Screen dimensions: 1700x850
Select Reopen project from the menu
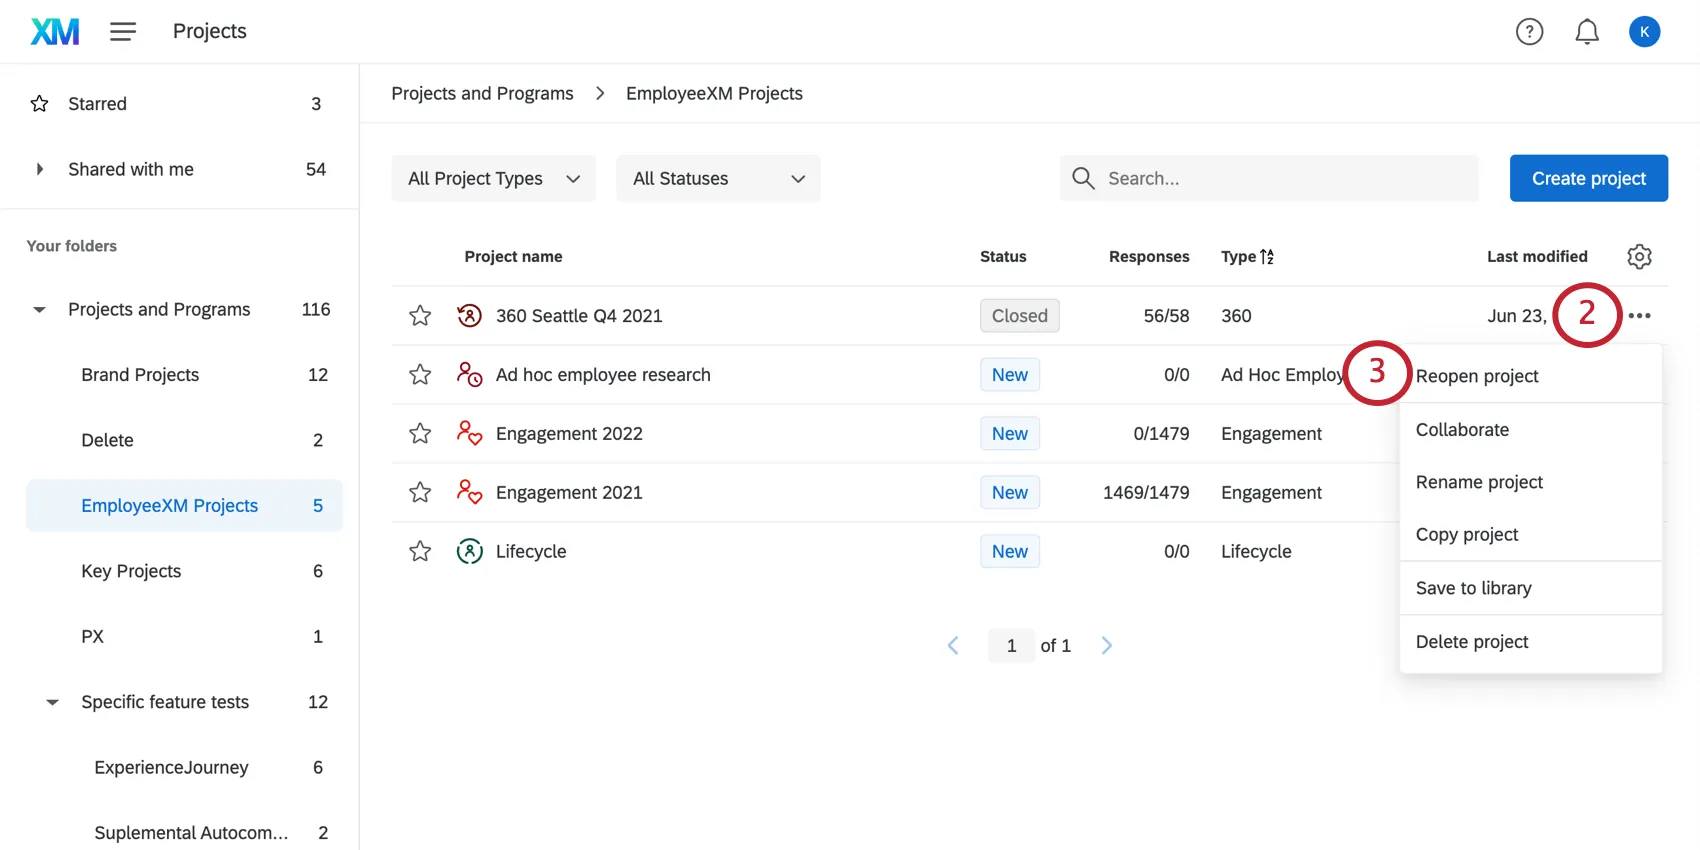point(1477,376)
